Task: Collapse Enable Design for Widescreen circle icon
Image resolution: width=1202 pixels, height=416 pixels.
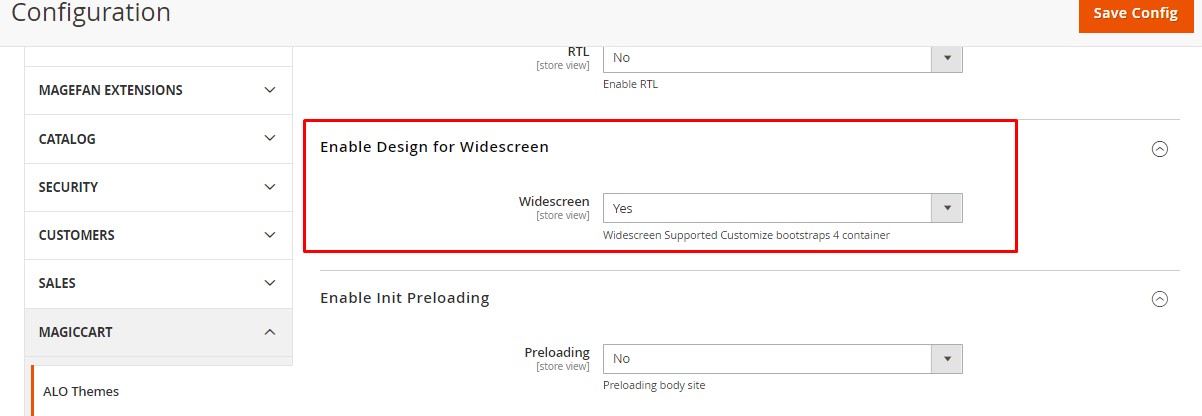Action: (1160, 149)
